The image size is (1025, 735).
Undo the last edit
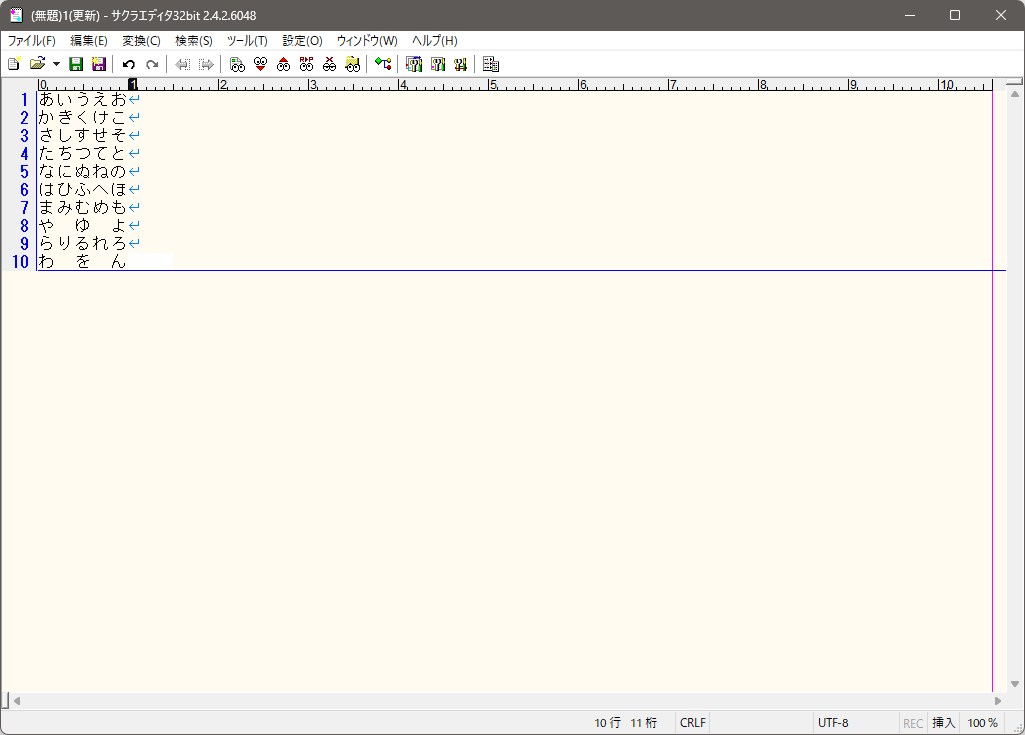[x=128, y=64]
